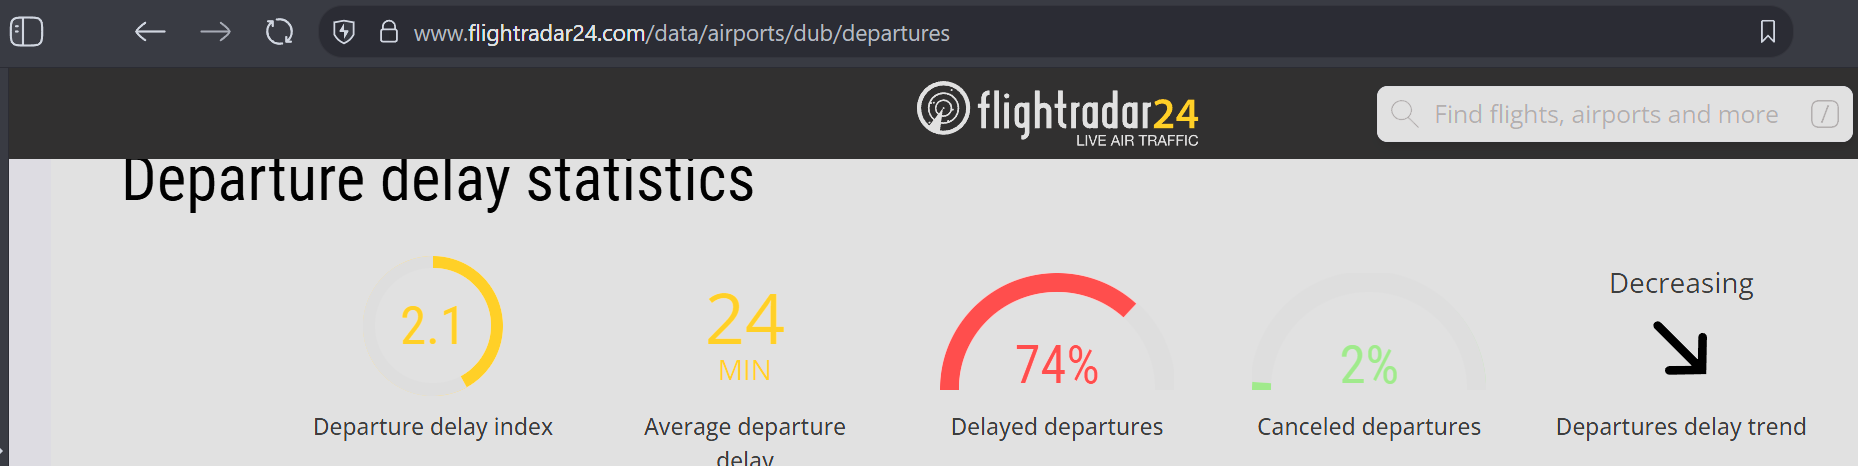Click the departure delay index gauge
The height and width of the screenshot is (466, 1858).
432,326
